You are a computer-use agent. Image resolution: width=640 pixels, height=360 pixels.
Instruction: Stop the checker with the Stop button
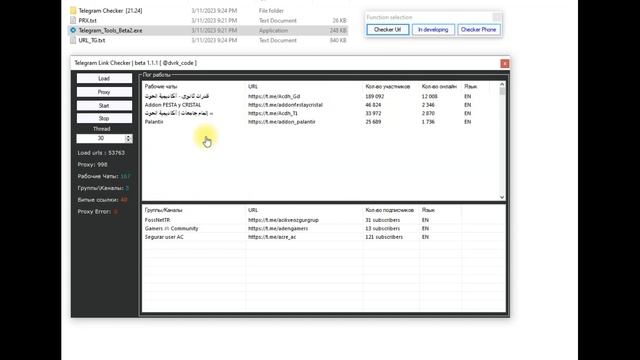104,118
